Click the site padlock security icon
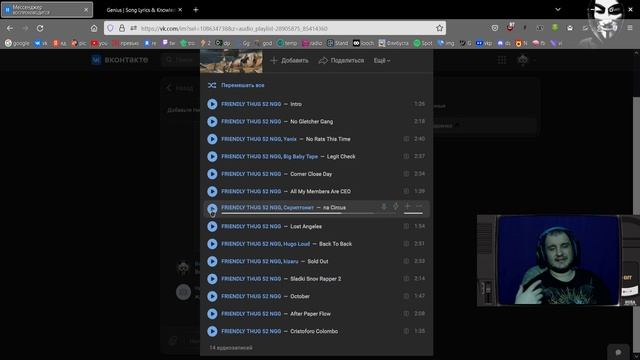The height and width of the screenshot is (360, 640). [122, 28]
